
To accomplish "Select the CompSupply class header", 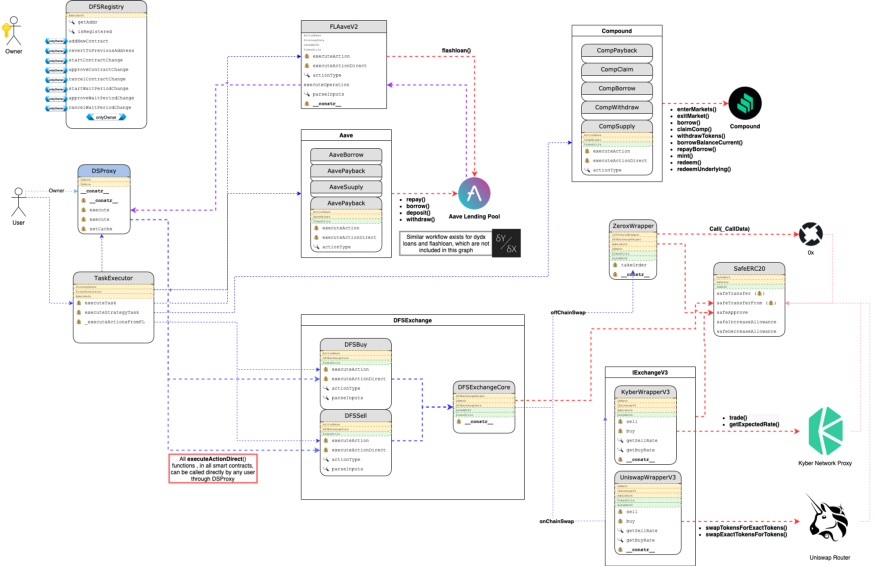I will coord(617,126).
